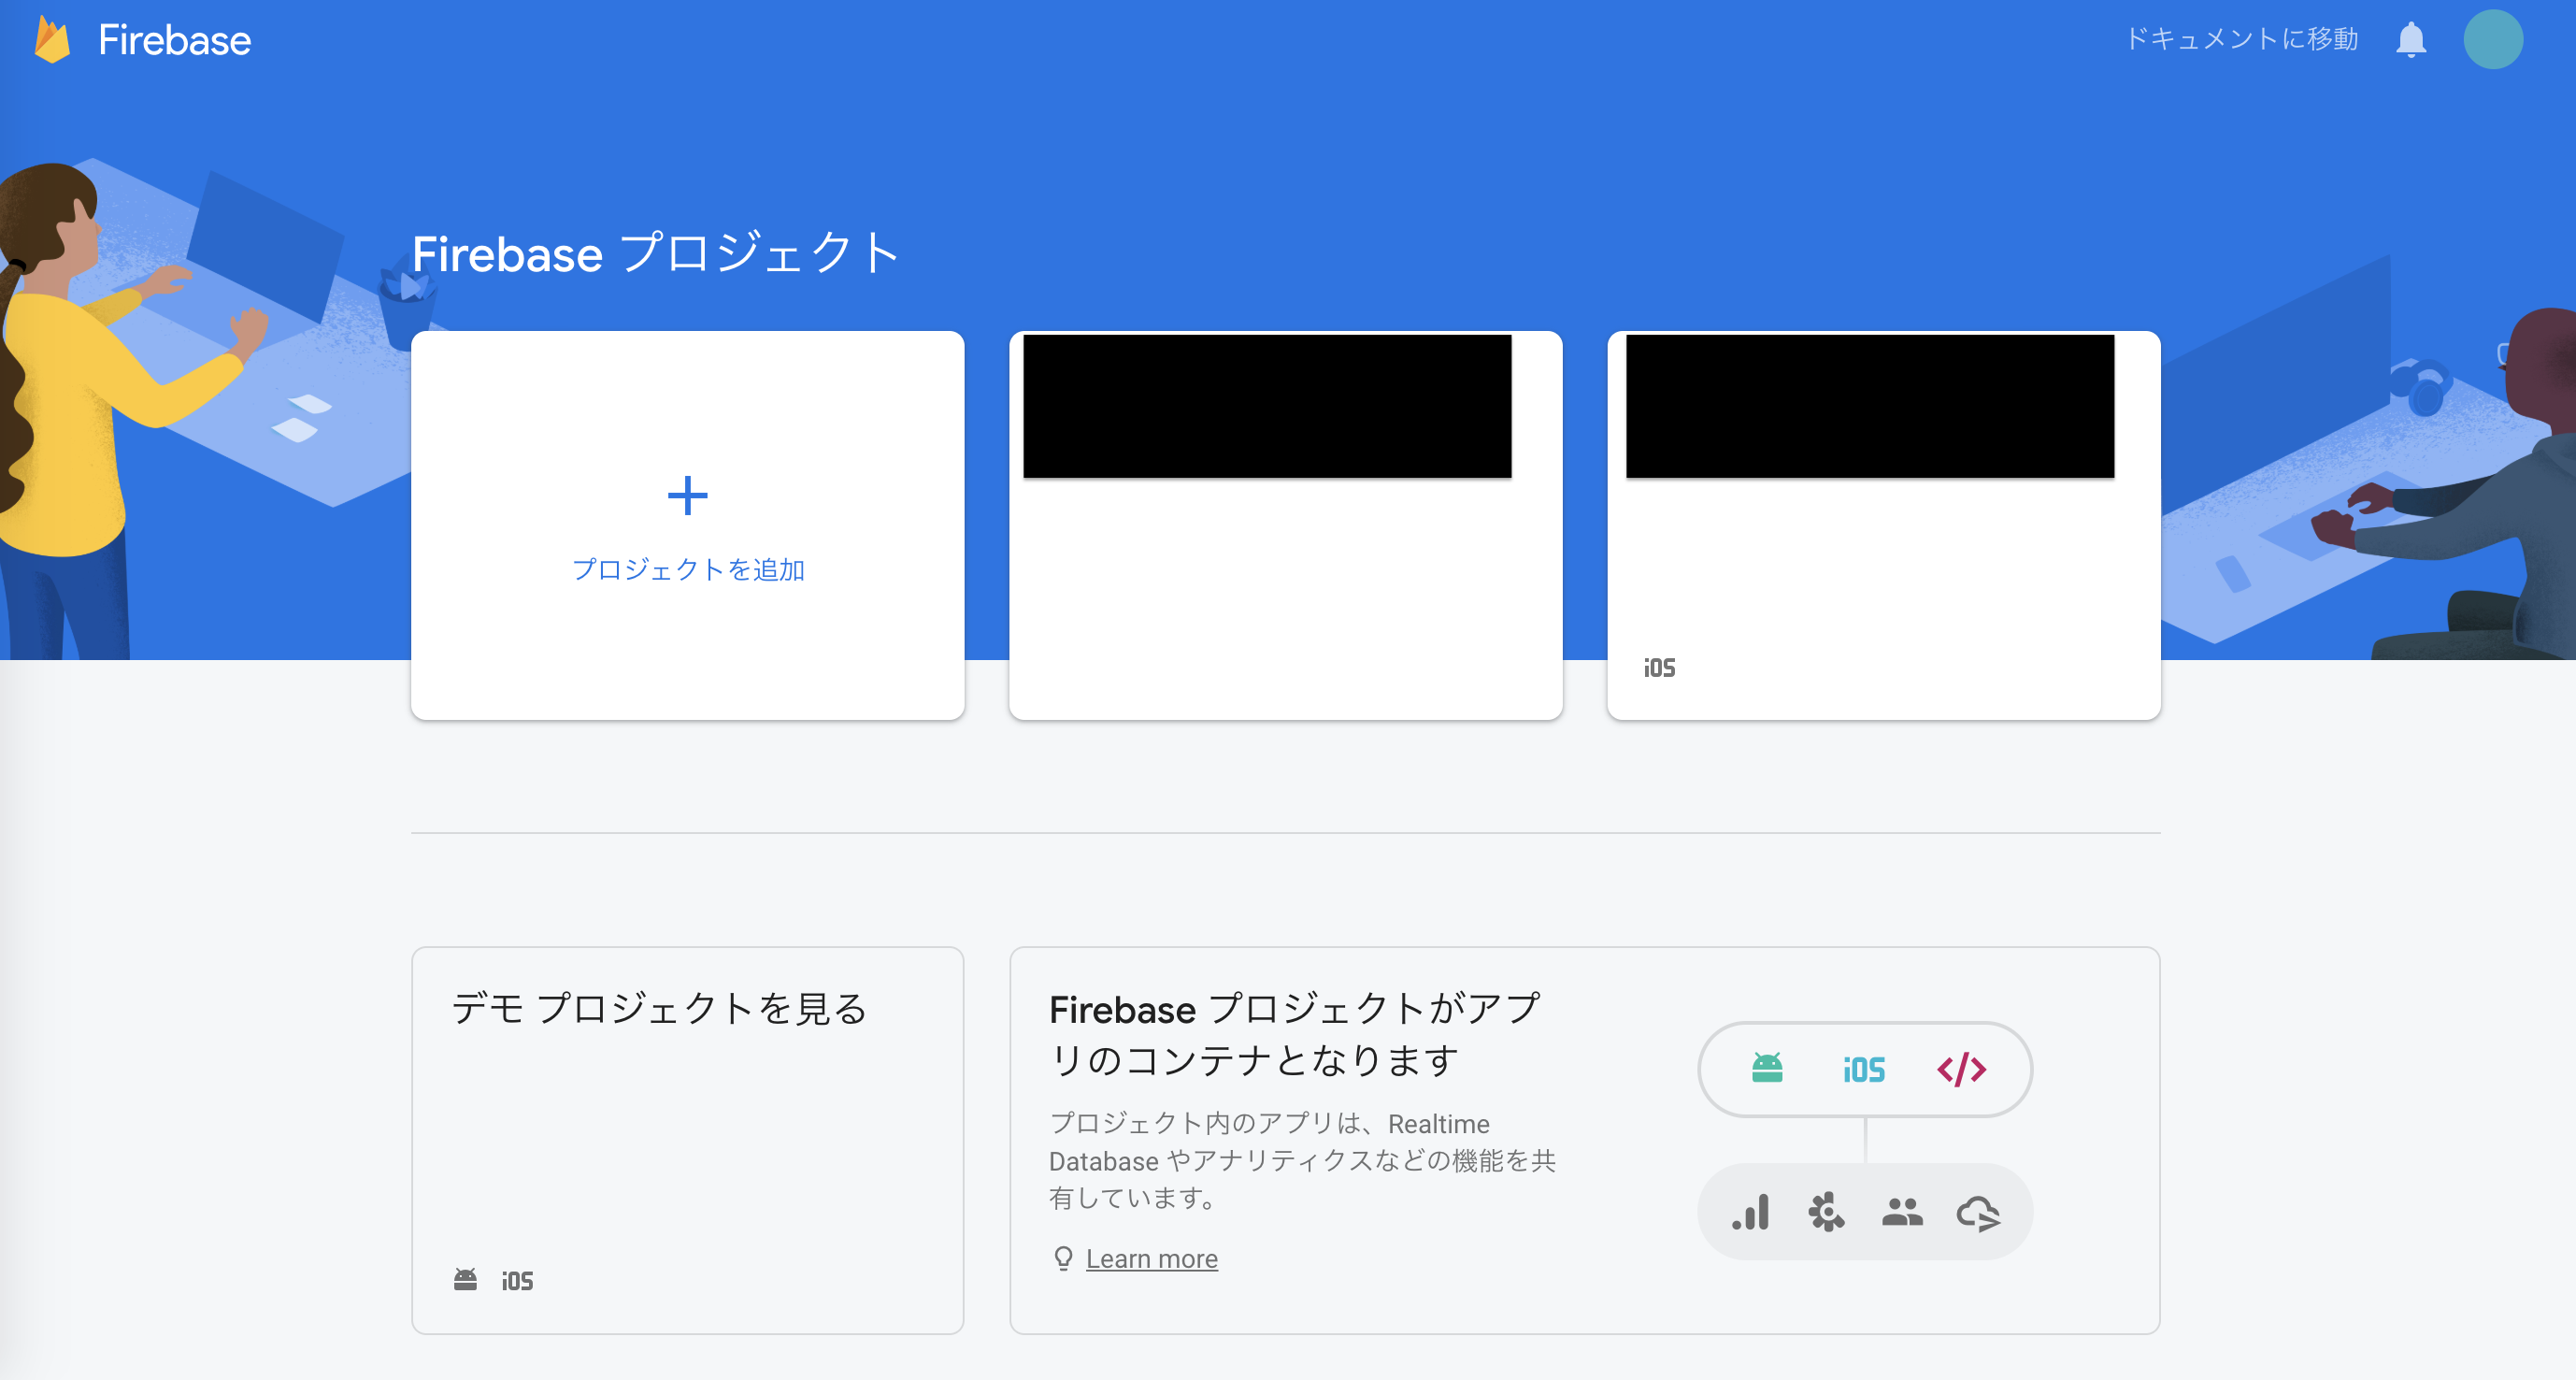This screenshot has width=2576, height=1380.
Task: Click the cloud messaging icon
Action: [1979, 1212]
